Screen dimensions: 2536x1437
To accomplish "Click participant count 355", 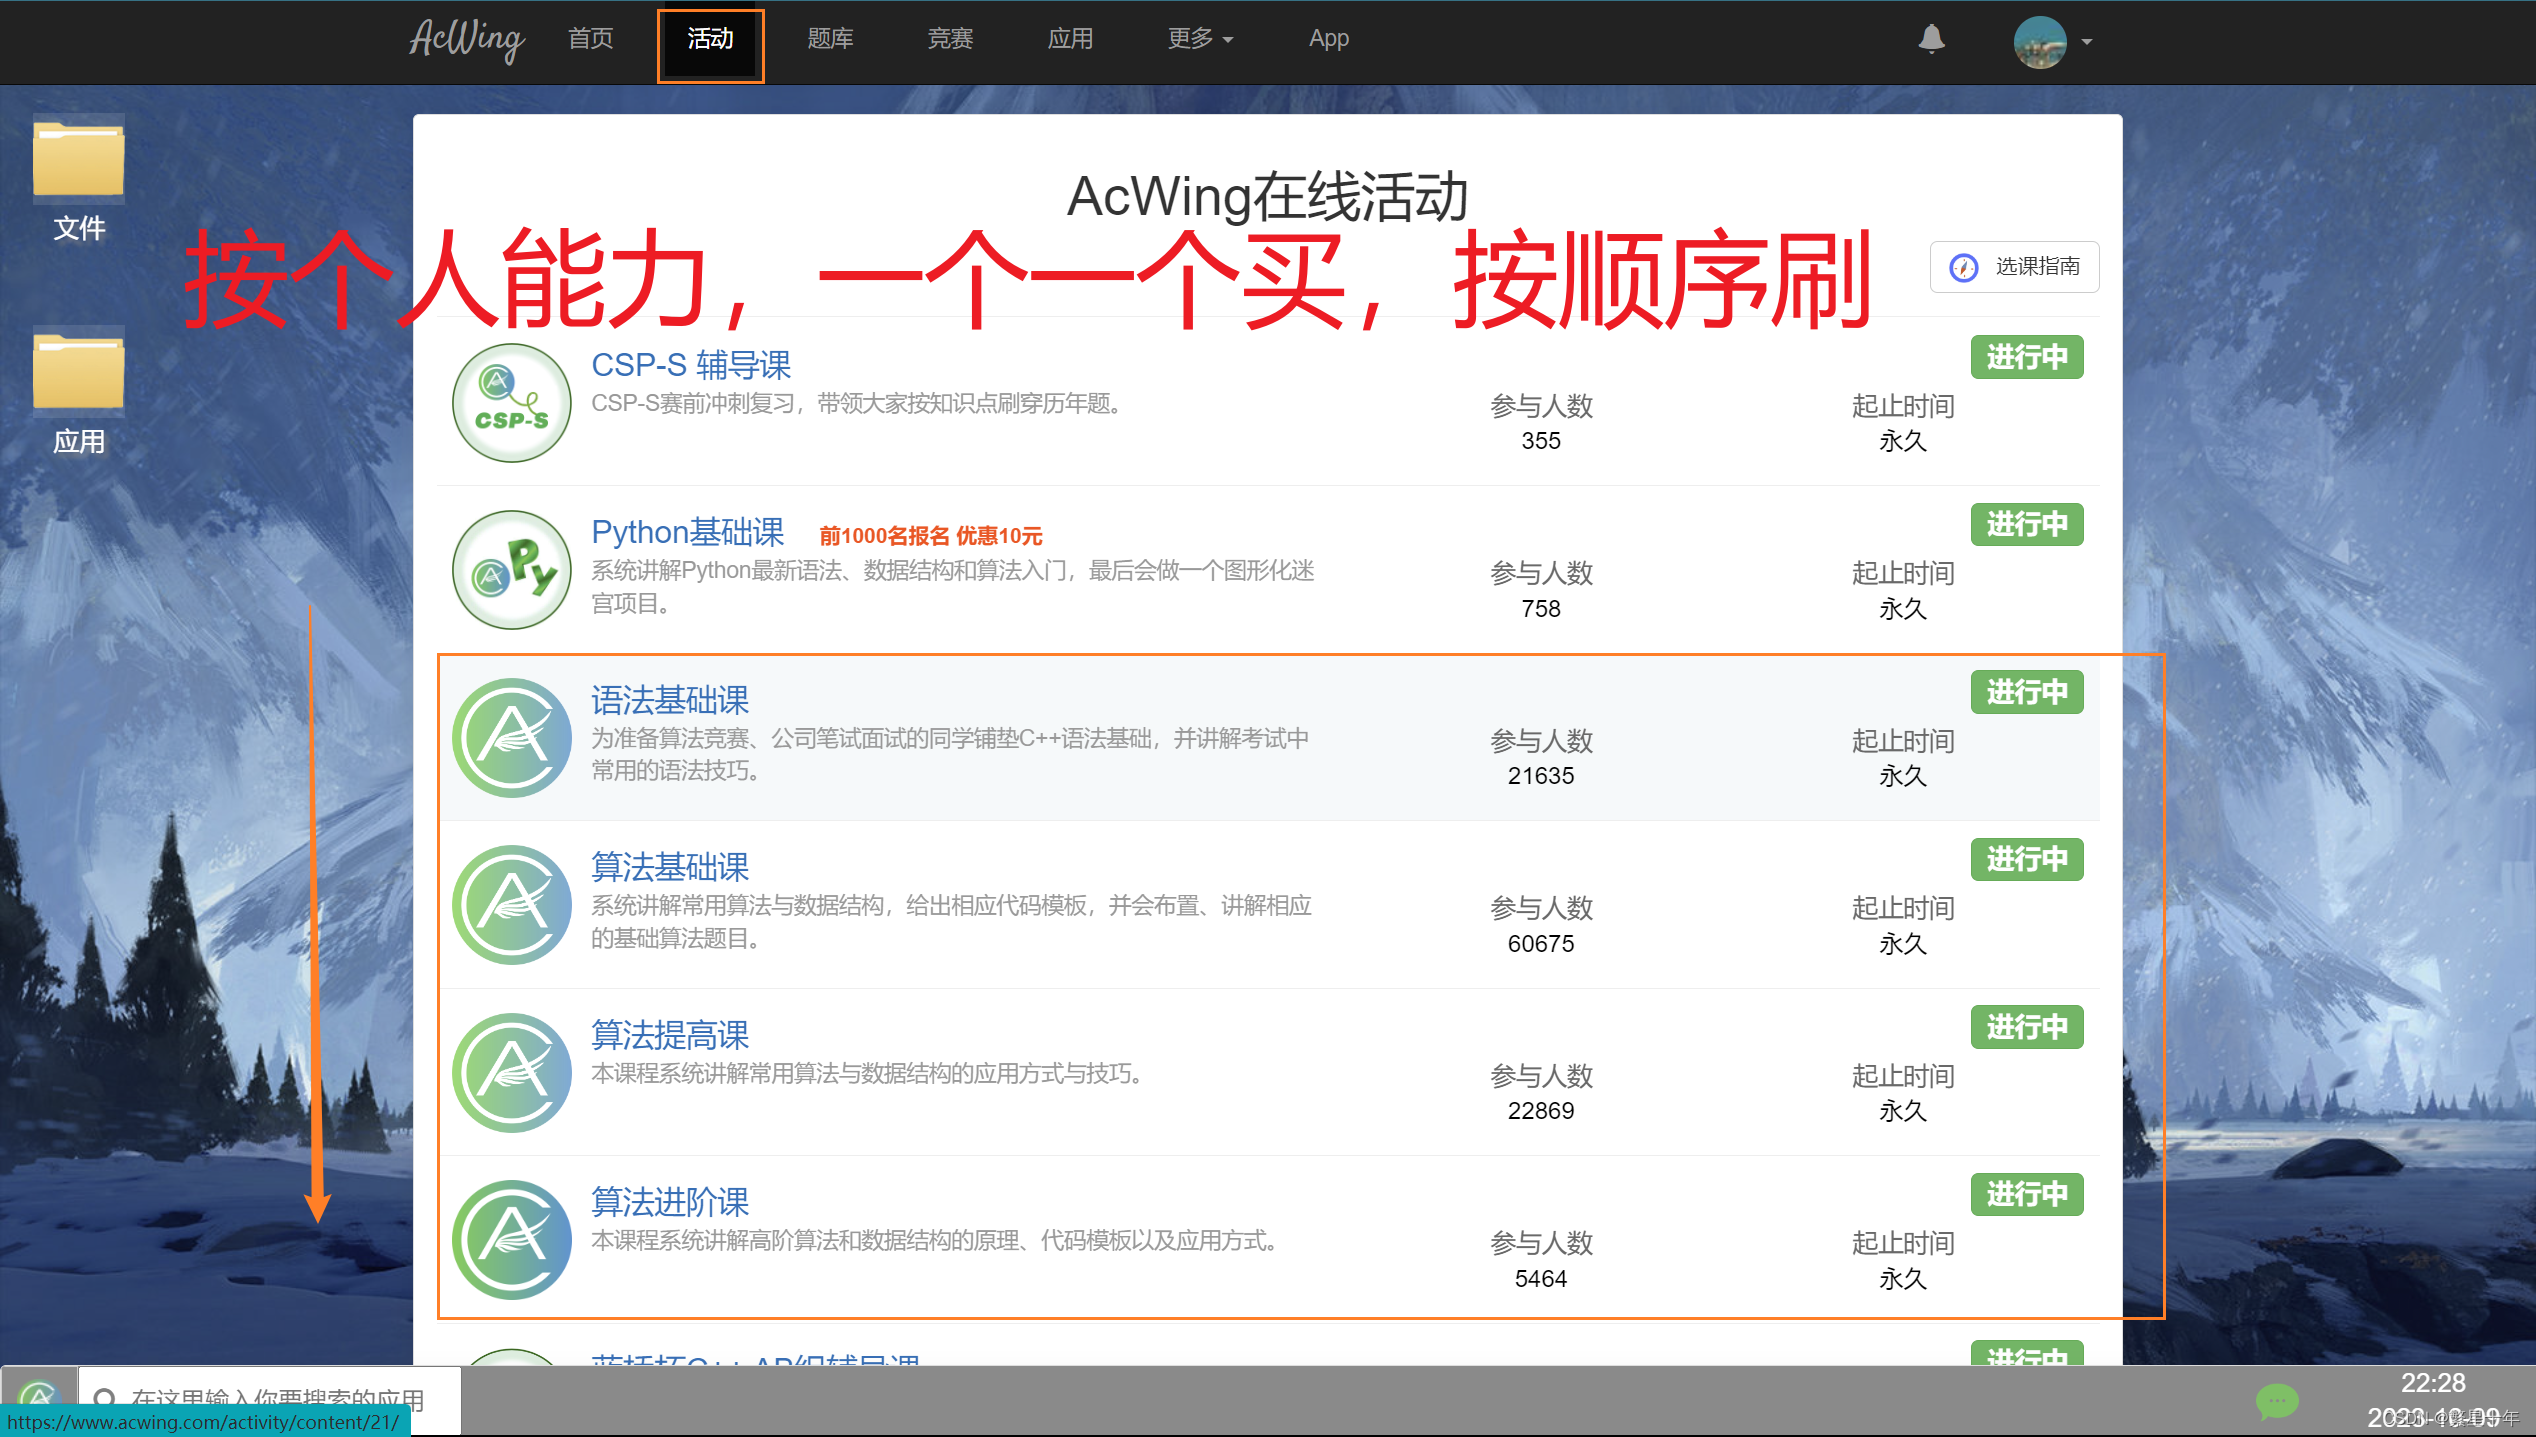I will tap(1541, 441).
